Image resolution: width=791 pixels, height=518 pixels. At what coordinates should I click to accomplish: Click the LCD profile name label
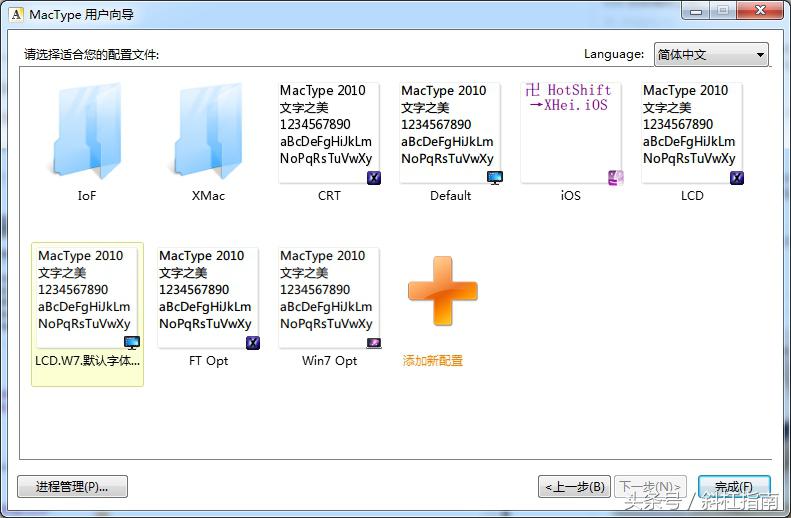(692, 196)
